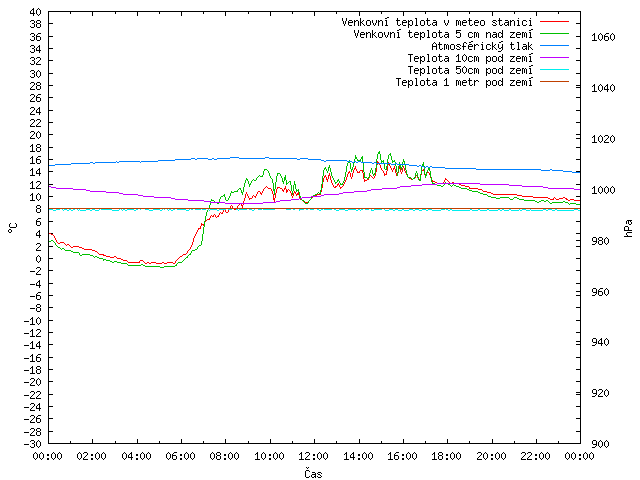The height and width of the screenshot is (480, 640).
Task: Click temperature label '-10' on left axis
Action: pyautogui.click(x=33, y=321)
